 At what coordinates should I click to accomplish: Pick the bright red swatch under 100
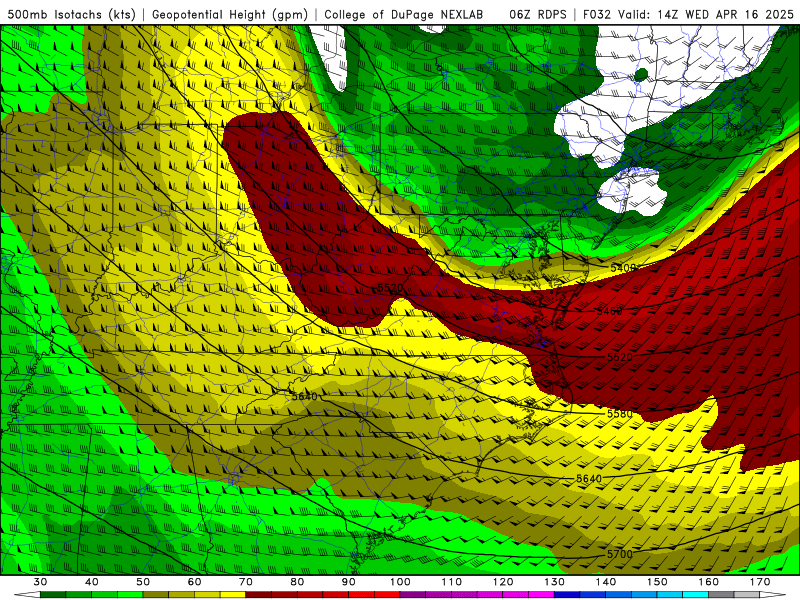click(x=388, y=595)
